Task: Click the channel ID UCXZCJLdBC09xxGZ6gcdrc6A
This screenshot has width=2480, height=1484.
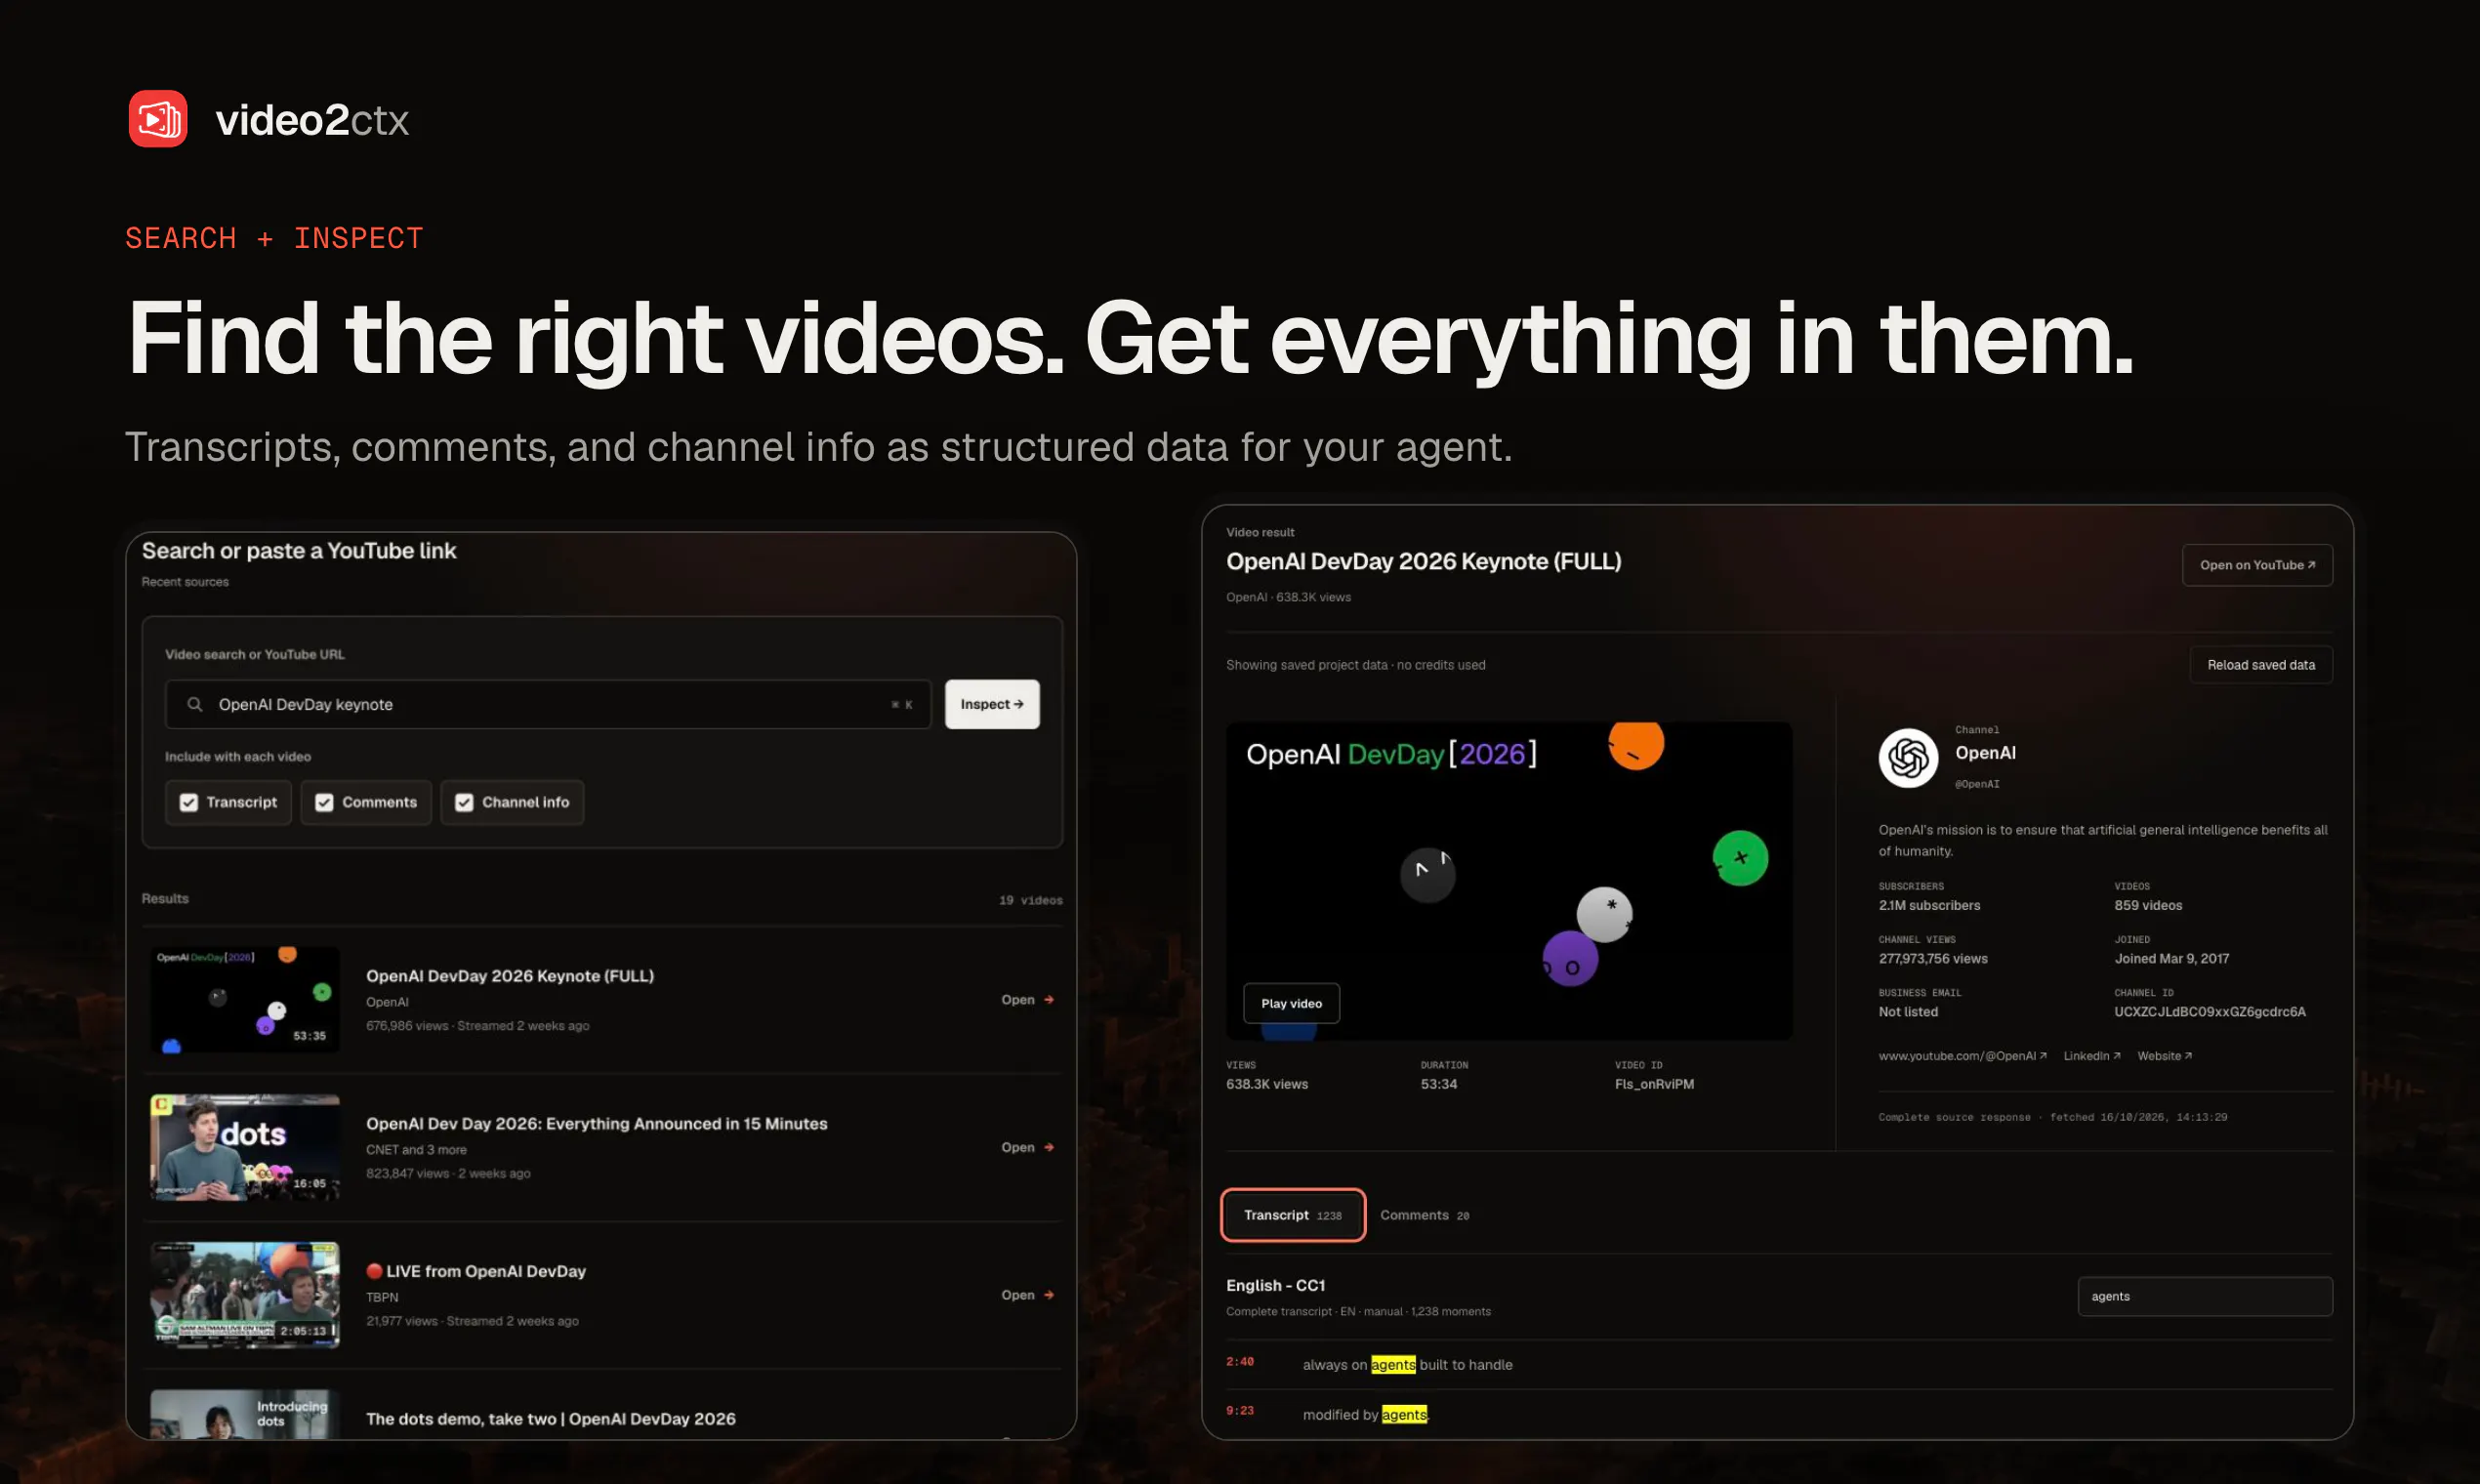Action: (2210, 1012)
